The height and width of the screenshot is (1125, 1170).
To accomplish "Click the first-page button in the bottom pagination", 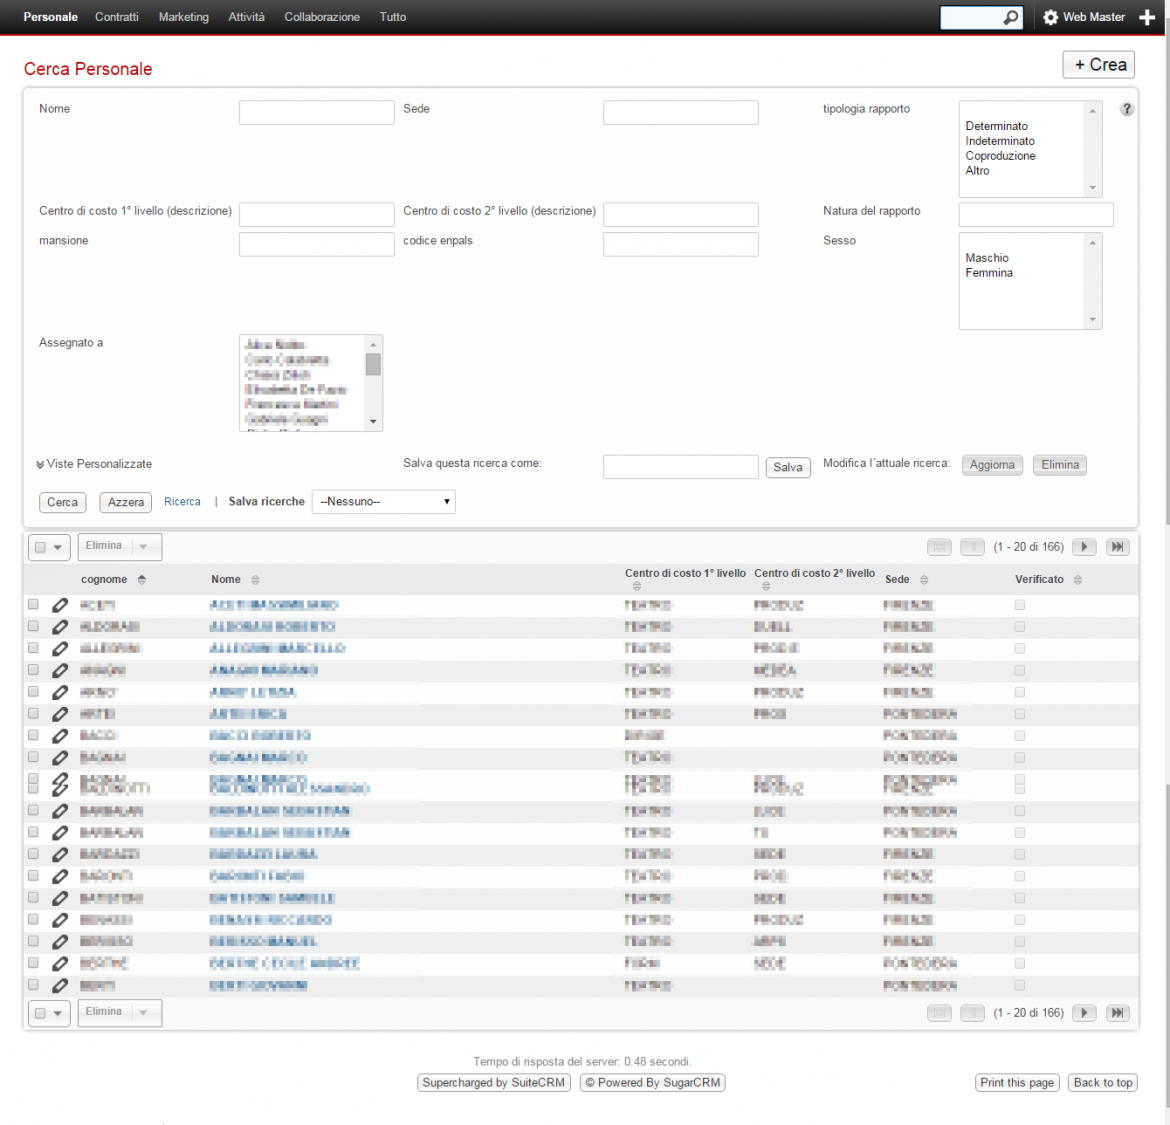I will click(x=939, y=1013).
